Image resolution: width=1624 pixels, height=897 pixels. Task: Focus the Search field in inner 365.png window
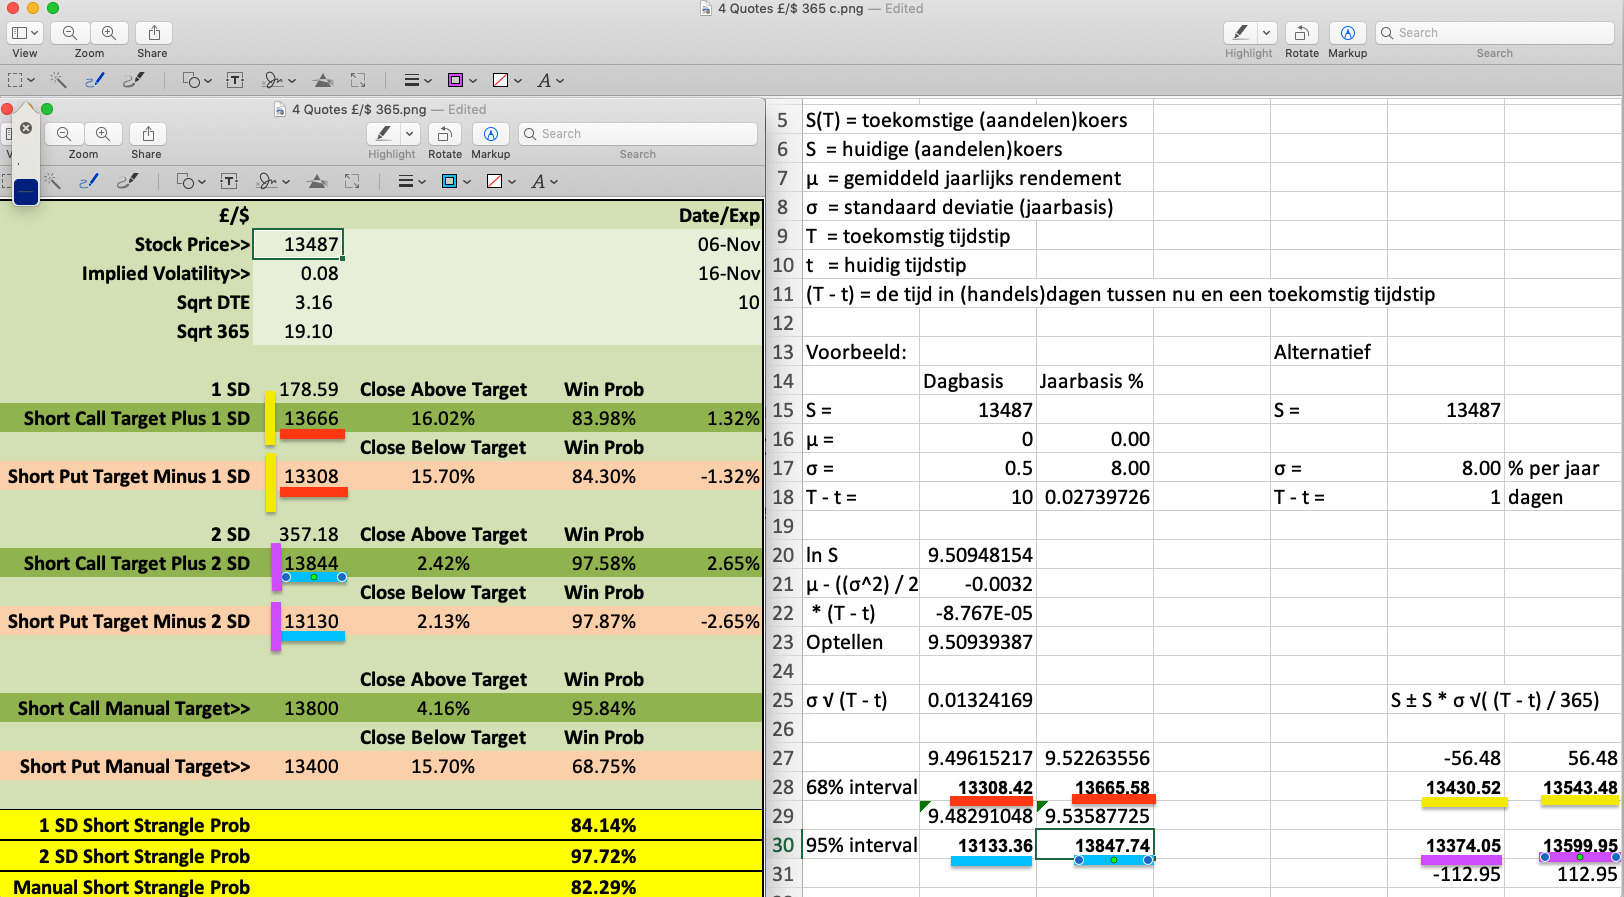pos(638,134)
